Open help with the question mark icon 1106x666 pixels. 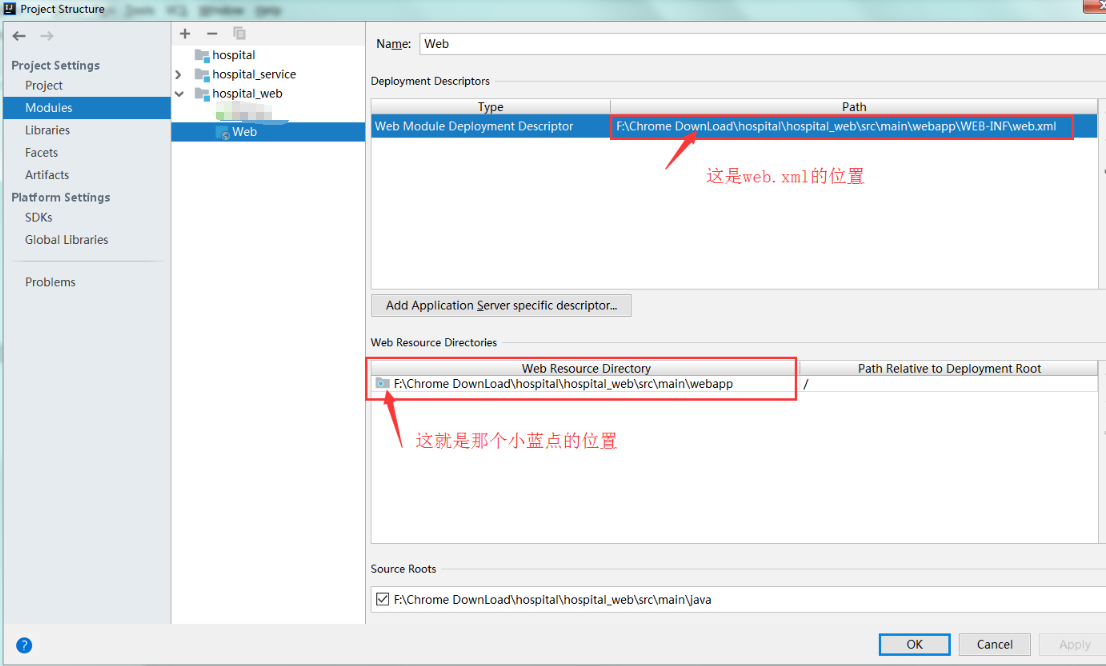[24, 645]
